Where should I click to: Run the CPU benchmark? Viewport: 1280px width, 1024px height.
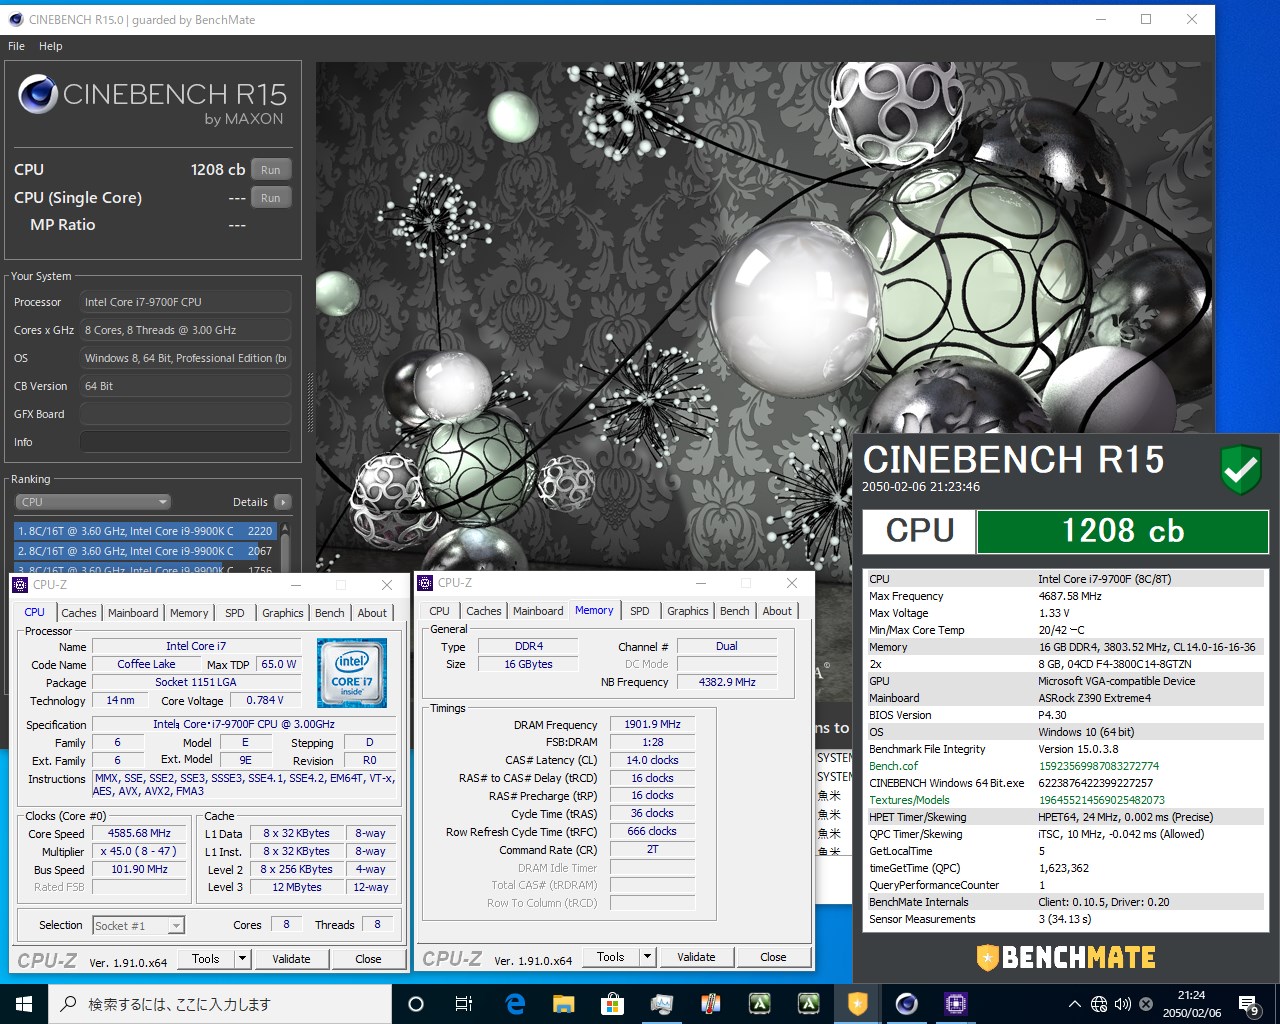point(271,169)
